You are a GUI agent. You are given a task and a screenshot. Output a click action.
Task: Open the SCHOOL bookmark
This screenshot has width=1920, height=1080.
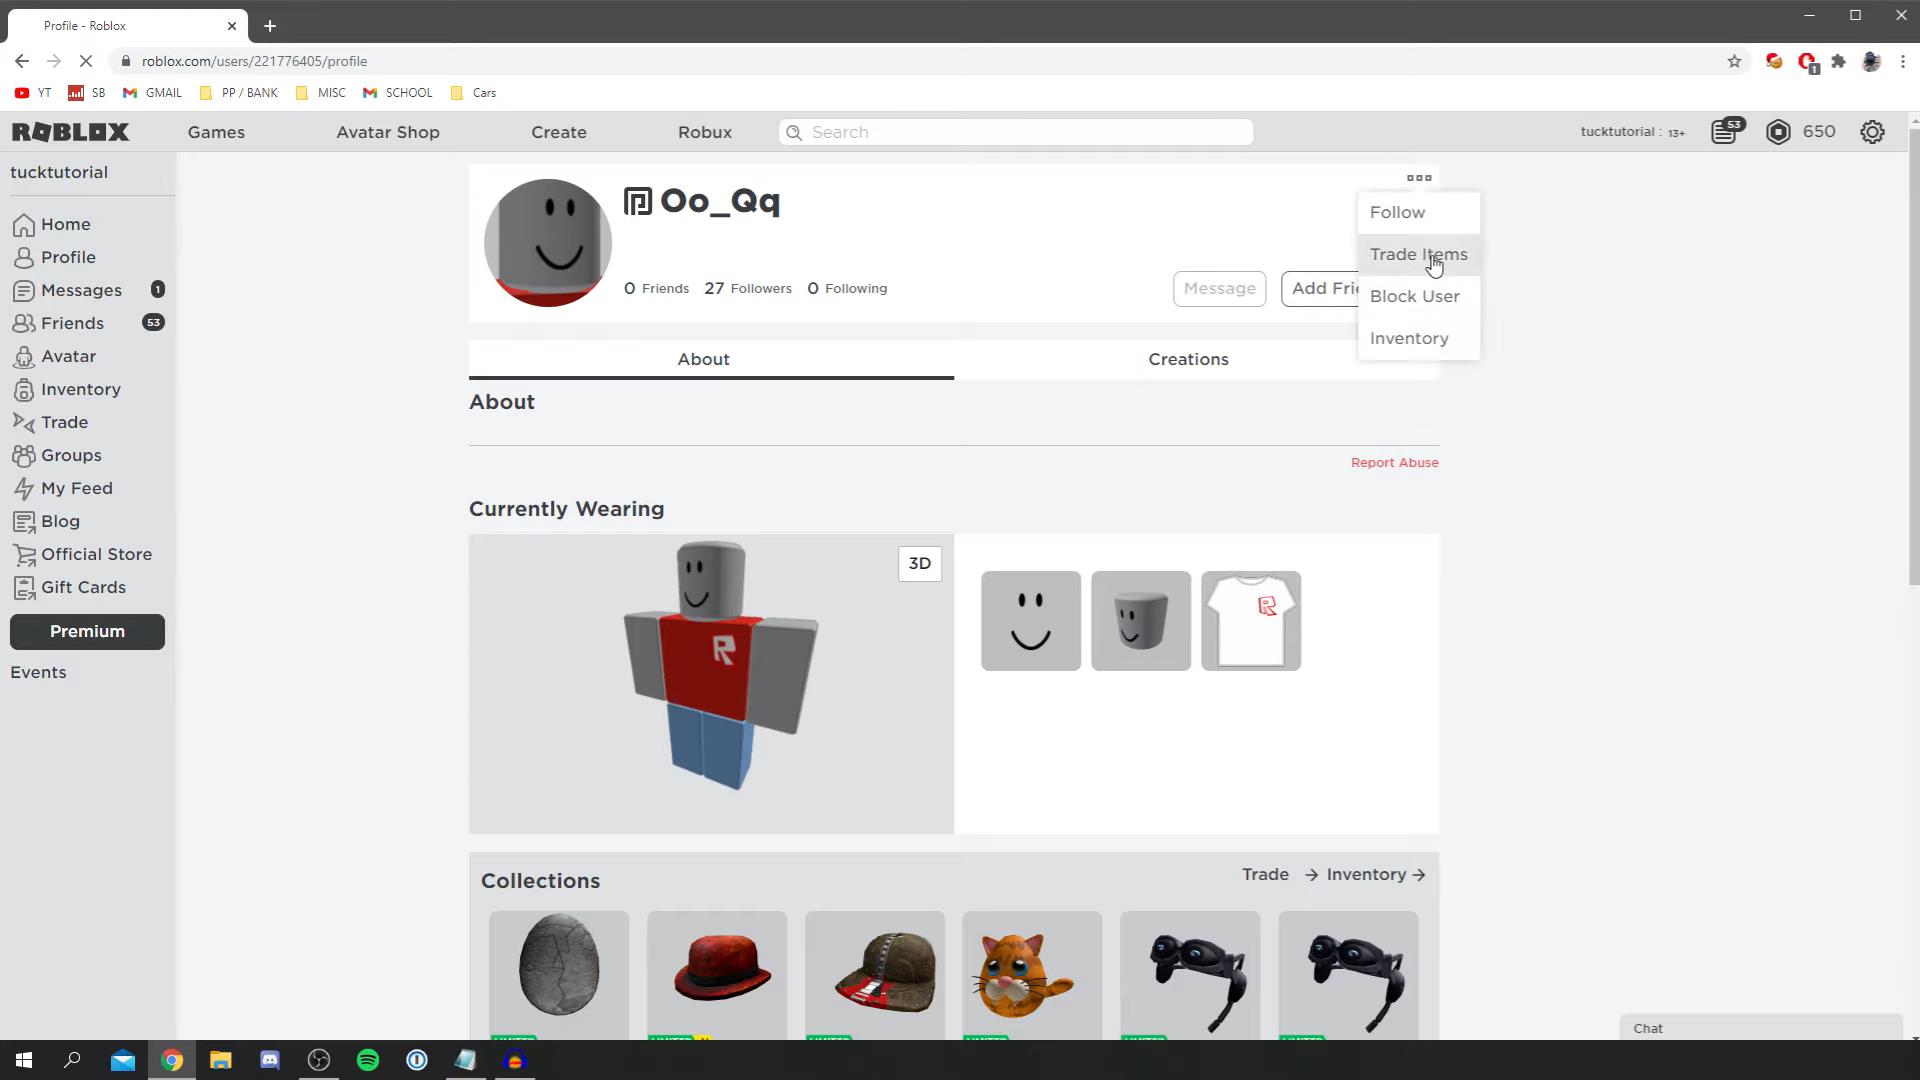point(398,93)
